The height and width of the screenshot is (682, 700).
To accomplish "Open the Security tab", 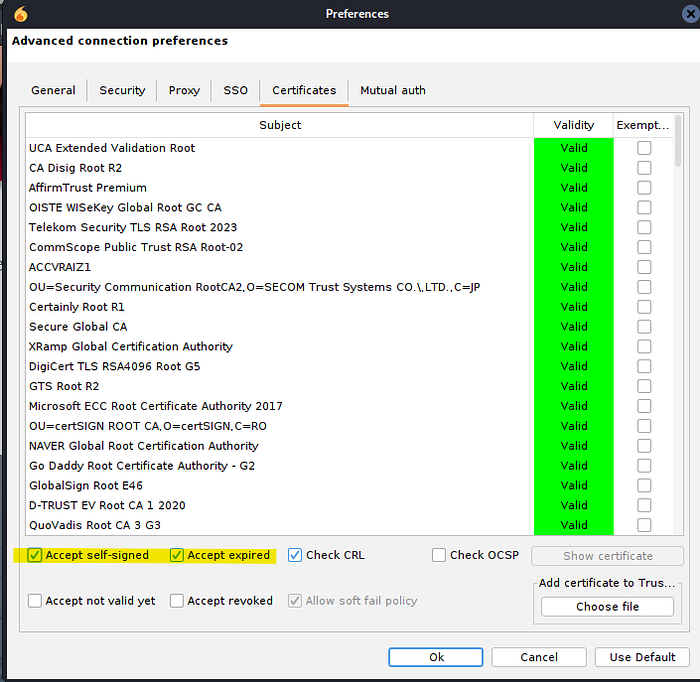I will tap(122, 90).
